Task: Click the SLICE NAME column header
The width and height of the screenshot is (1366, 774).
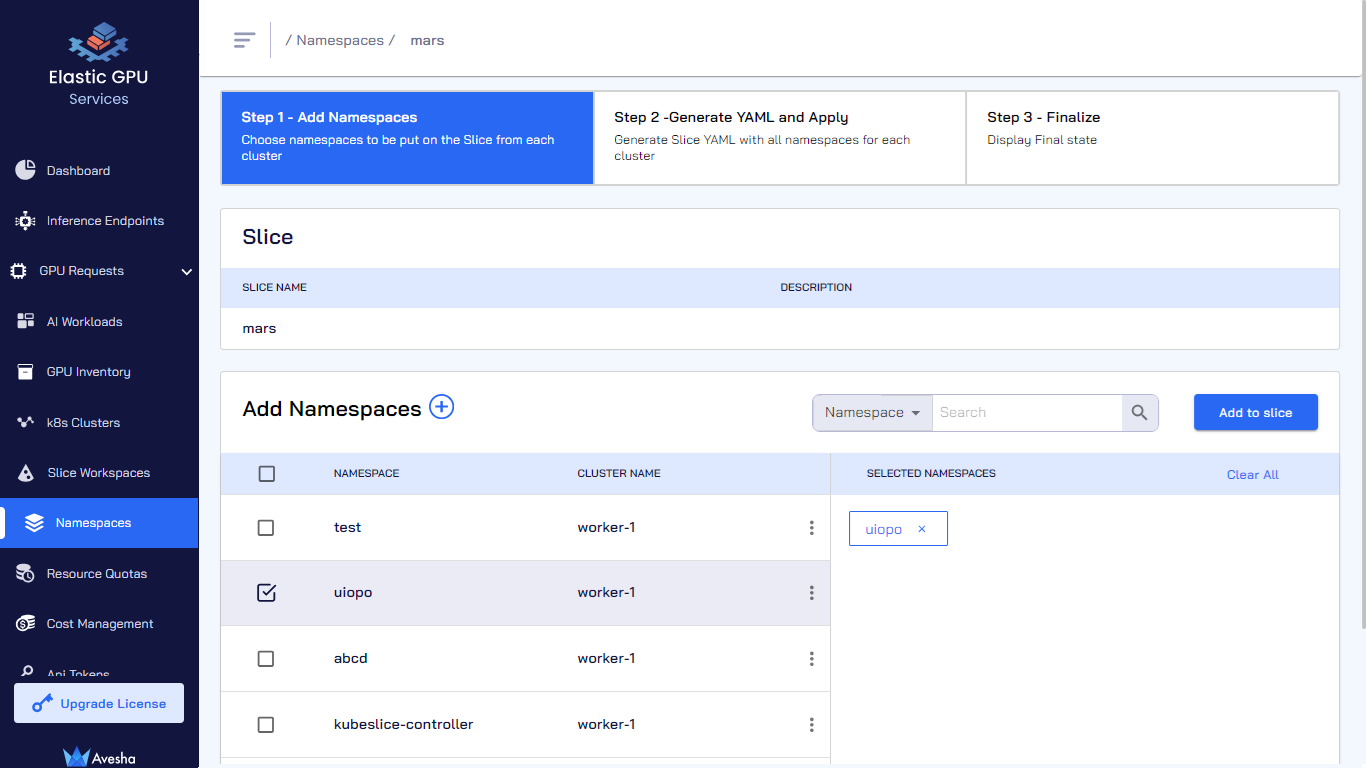Action: pyautogui.click(x=274, y=288)
